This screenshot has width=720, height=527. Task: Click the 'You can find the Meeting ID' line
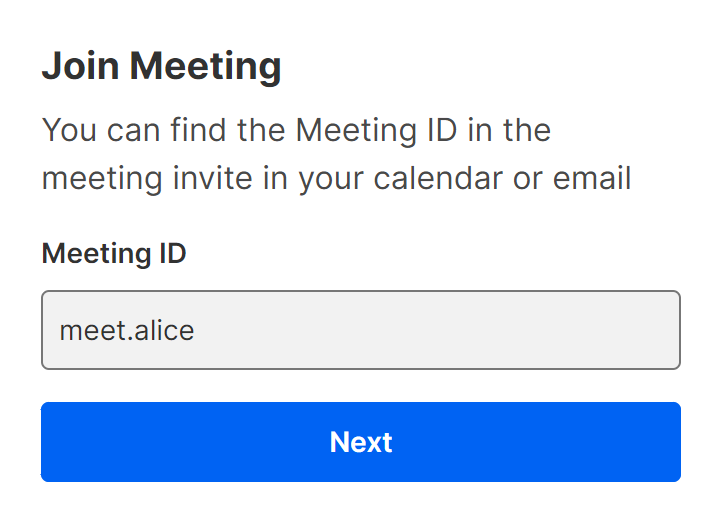pyautogui.click(x=297, y=130)
